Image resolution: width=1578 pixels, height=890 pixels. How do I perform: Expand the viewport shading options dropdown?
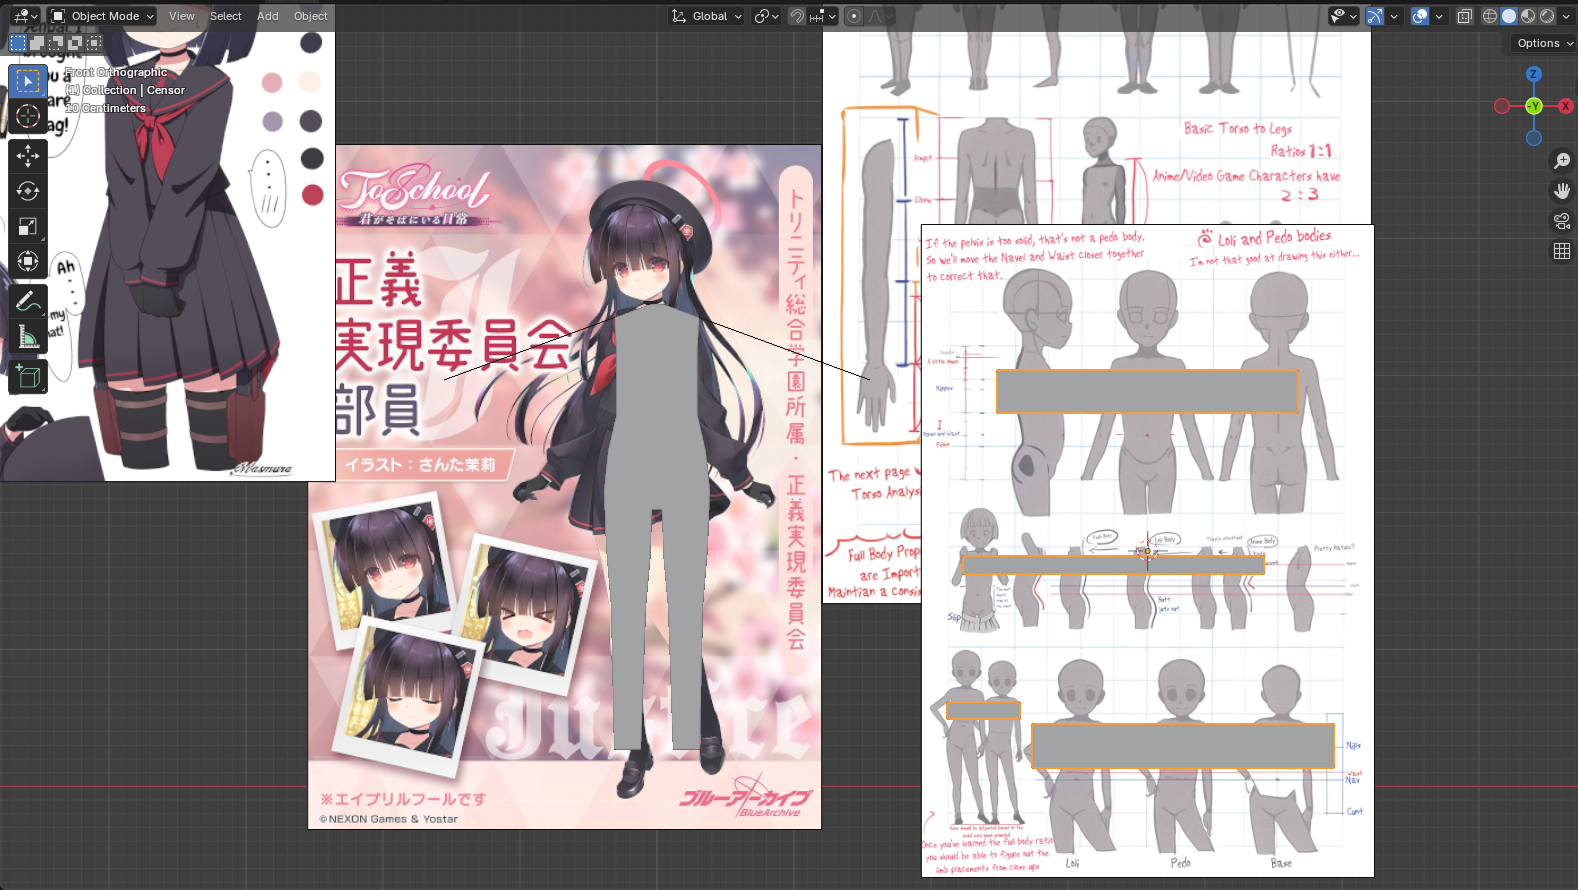point(1566,16)
